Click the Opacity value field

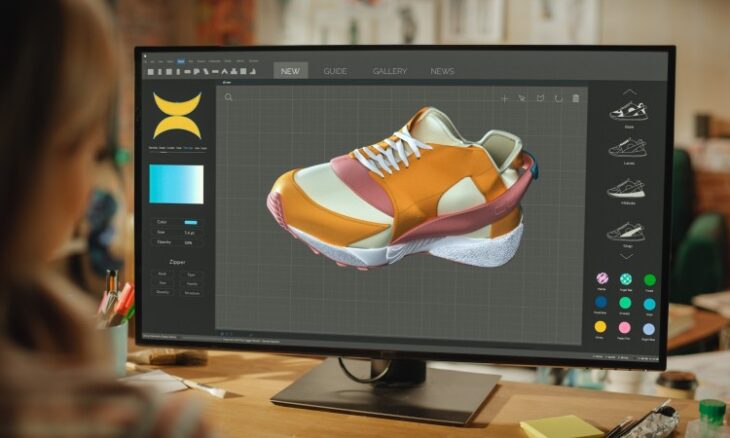[x=189, y=243]
